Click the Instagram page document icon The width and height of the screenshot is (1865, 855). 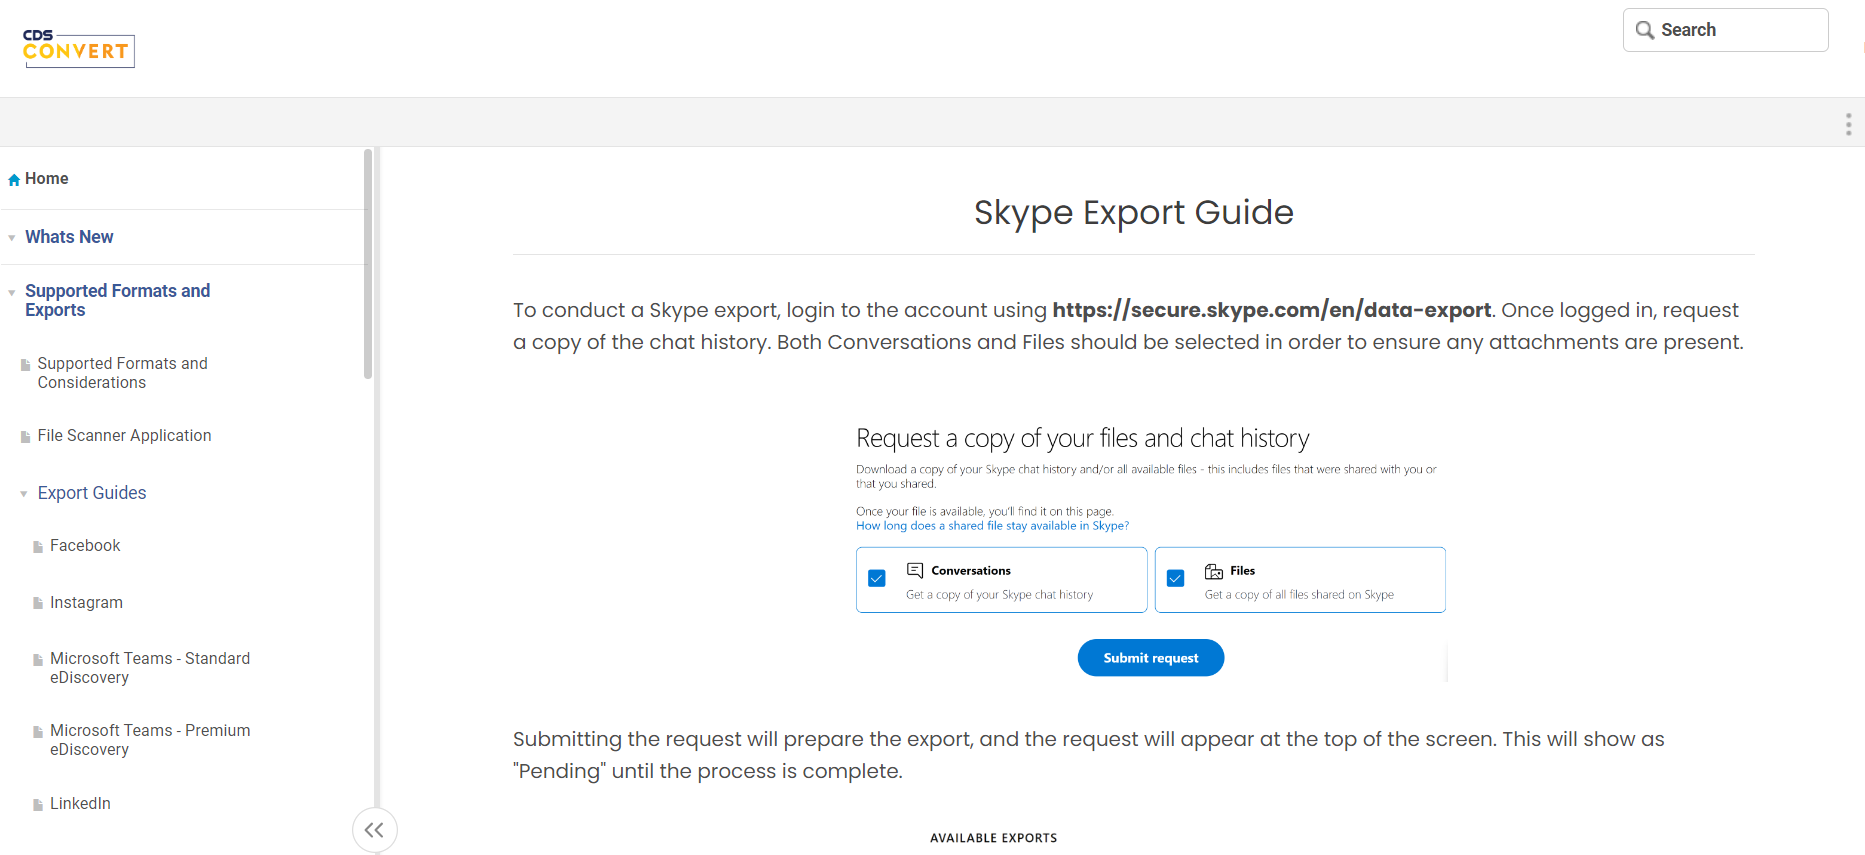pos(38,604)
